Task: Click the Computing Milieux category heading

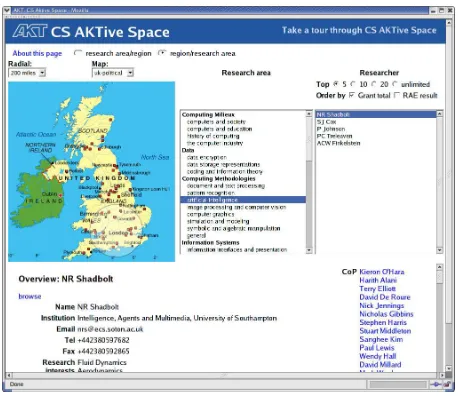Action: tap(208, 115)
